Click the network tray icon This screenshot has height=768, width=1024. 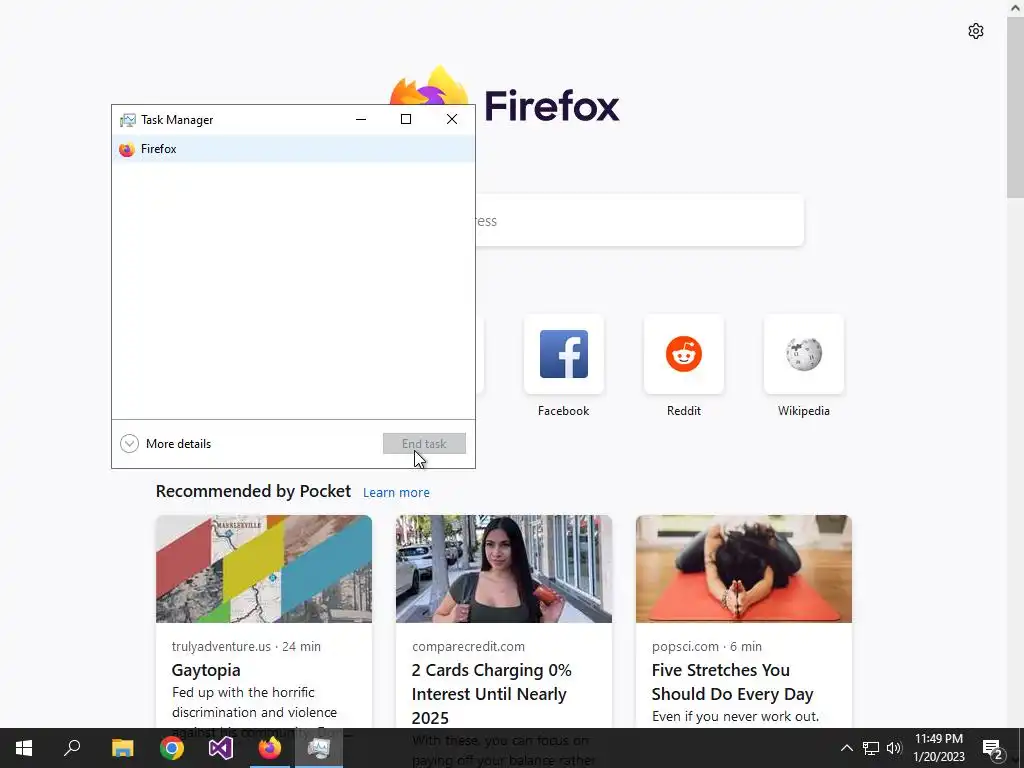pos(871,748)
